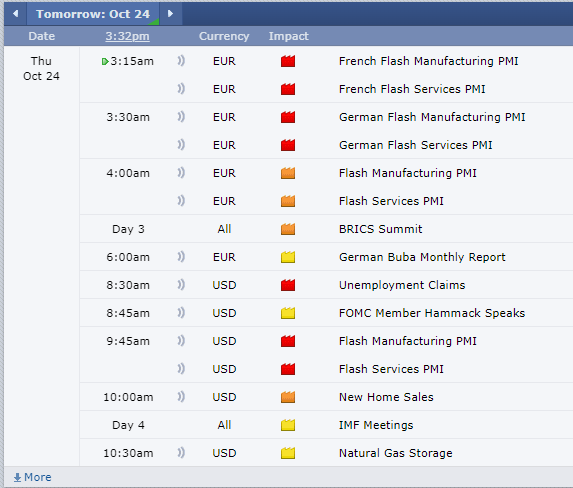Click yellow impact icon for Natural Gas Storage
Screen dimensions: 573x488
(288, 453)
